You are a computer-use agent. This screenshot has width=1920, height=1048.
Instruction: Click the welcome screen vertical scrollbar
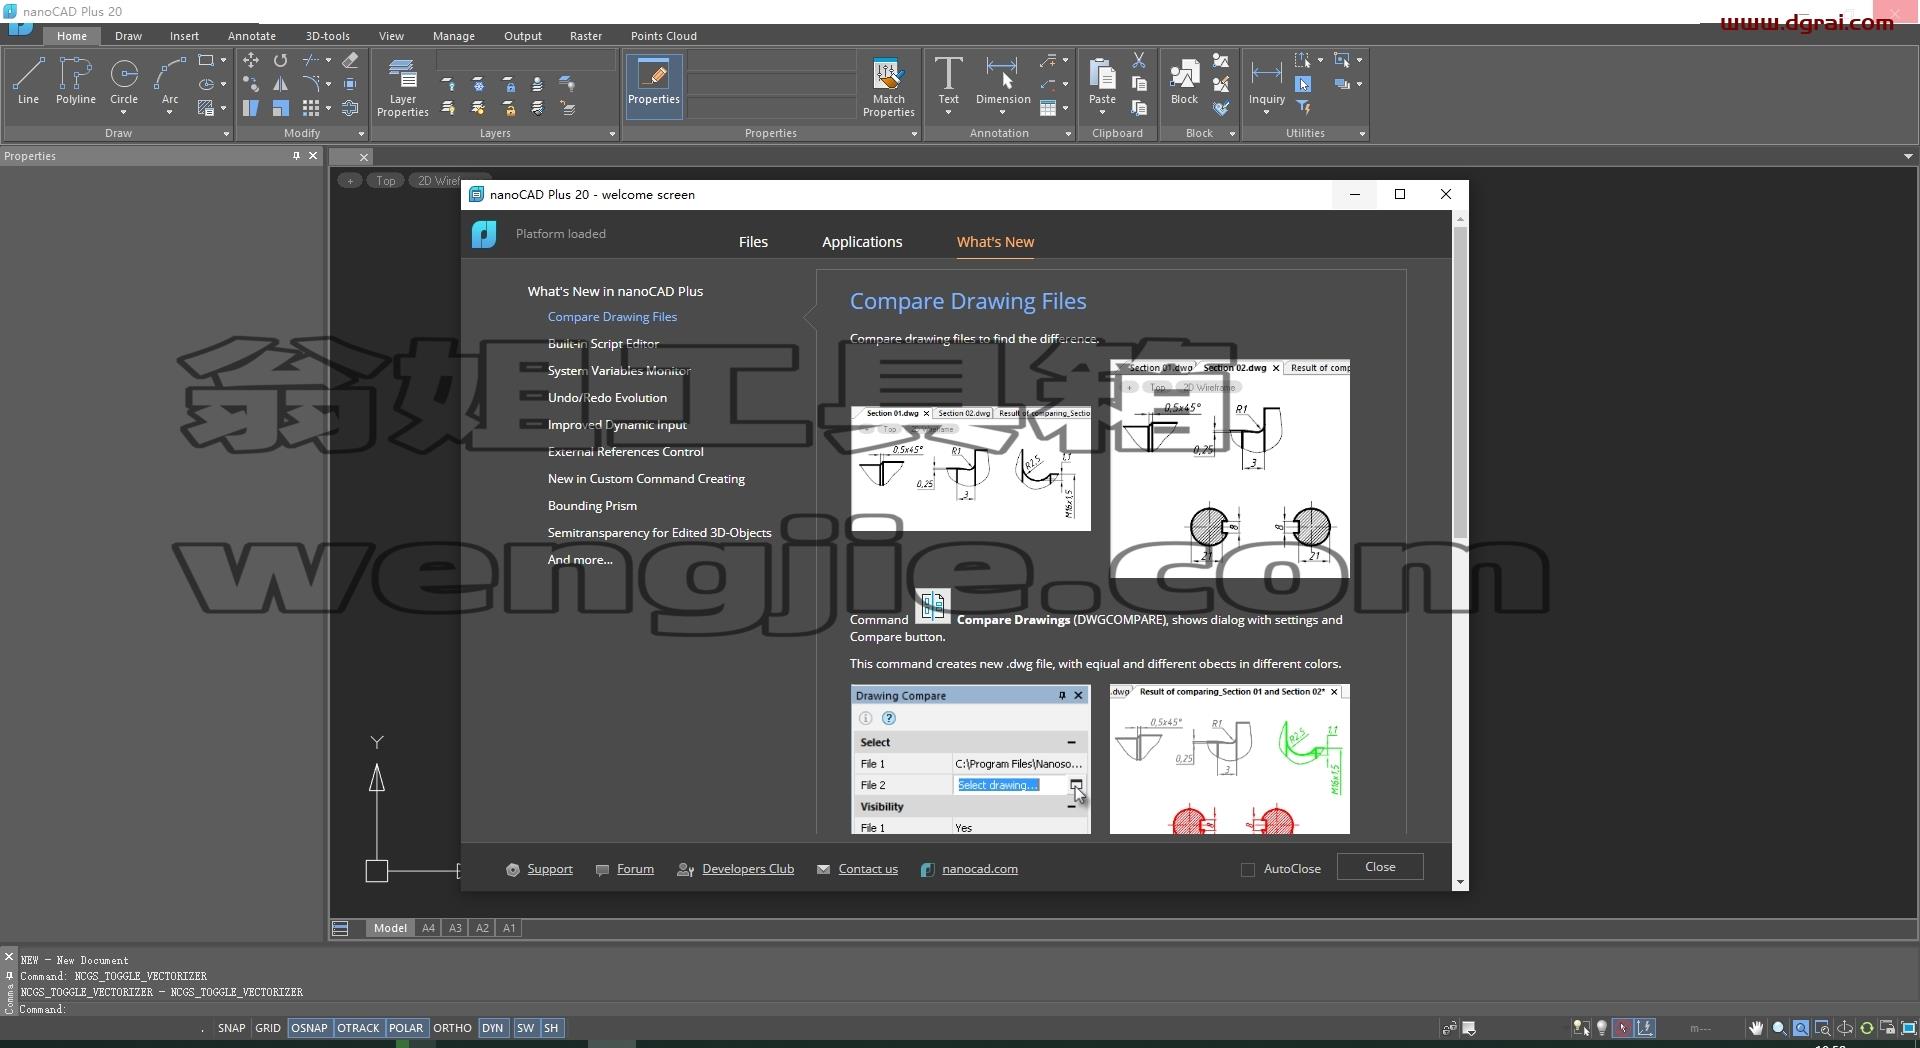point(1460,382)
